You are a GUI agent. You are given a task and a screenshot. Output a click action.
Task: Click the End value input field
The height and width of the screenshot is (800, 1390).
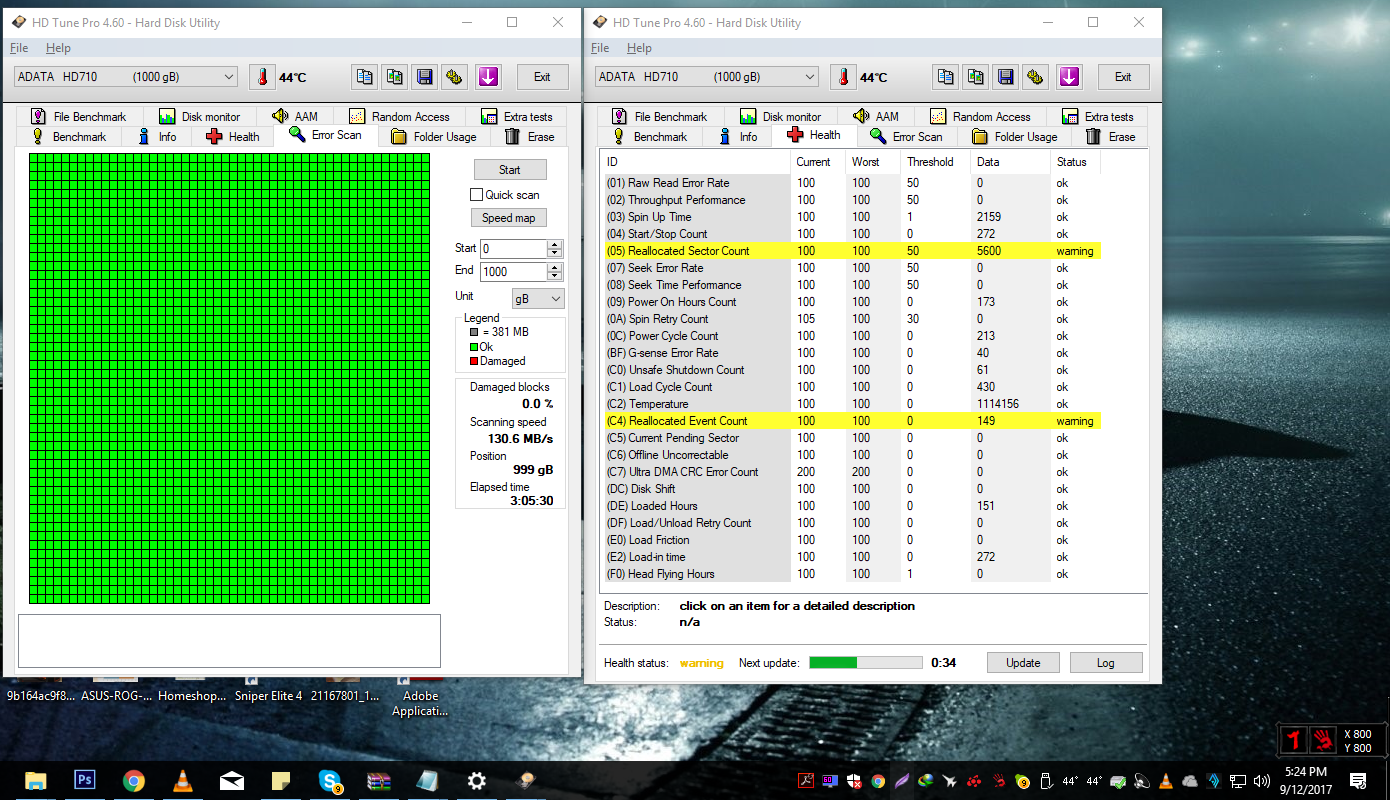click(x=513, y=271)
